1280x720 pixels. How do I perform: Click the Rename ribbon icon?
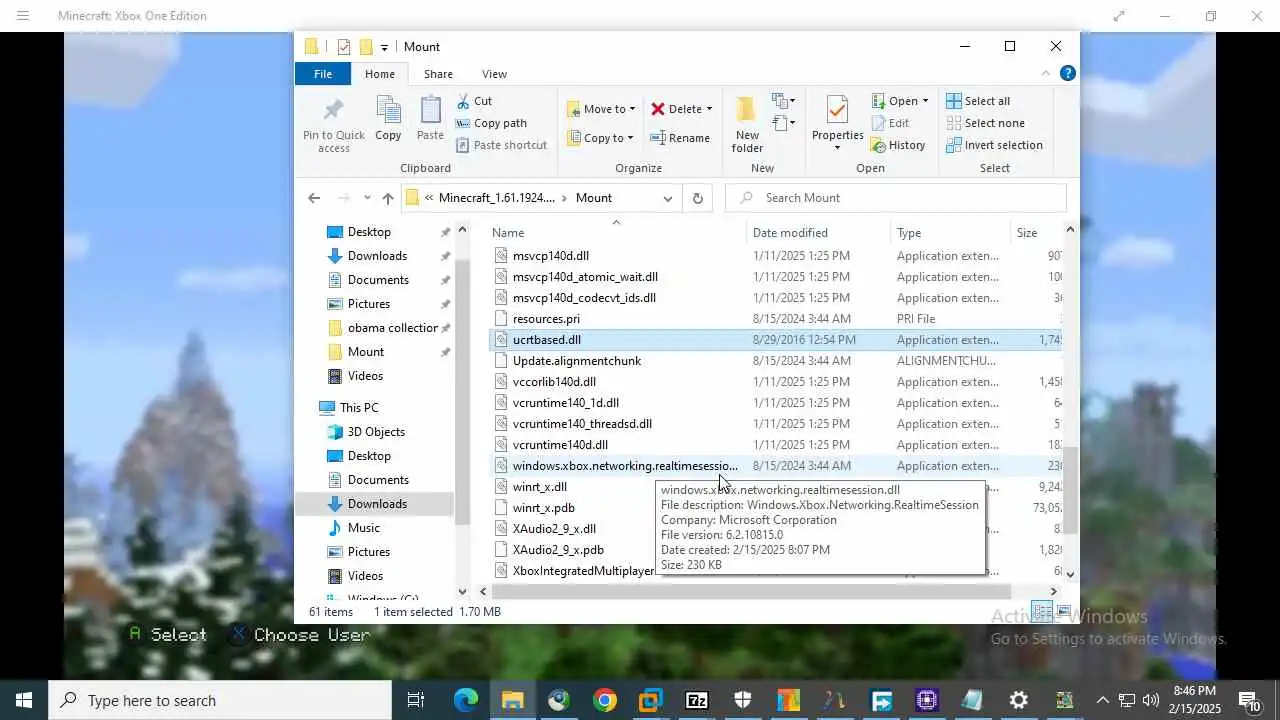[x=657, y=138]
